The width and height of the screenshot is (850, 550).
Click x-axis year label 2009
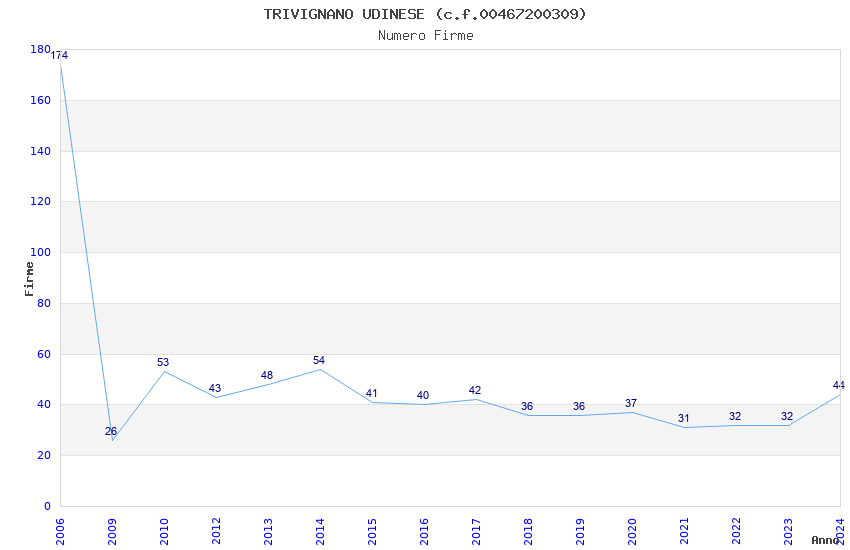pyautogui.click(x=112, y=532)
